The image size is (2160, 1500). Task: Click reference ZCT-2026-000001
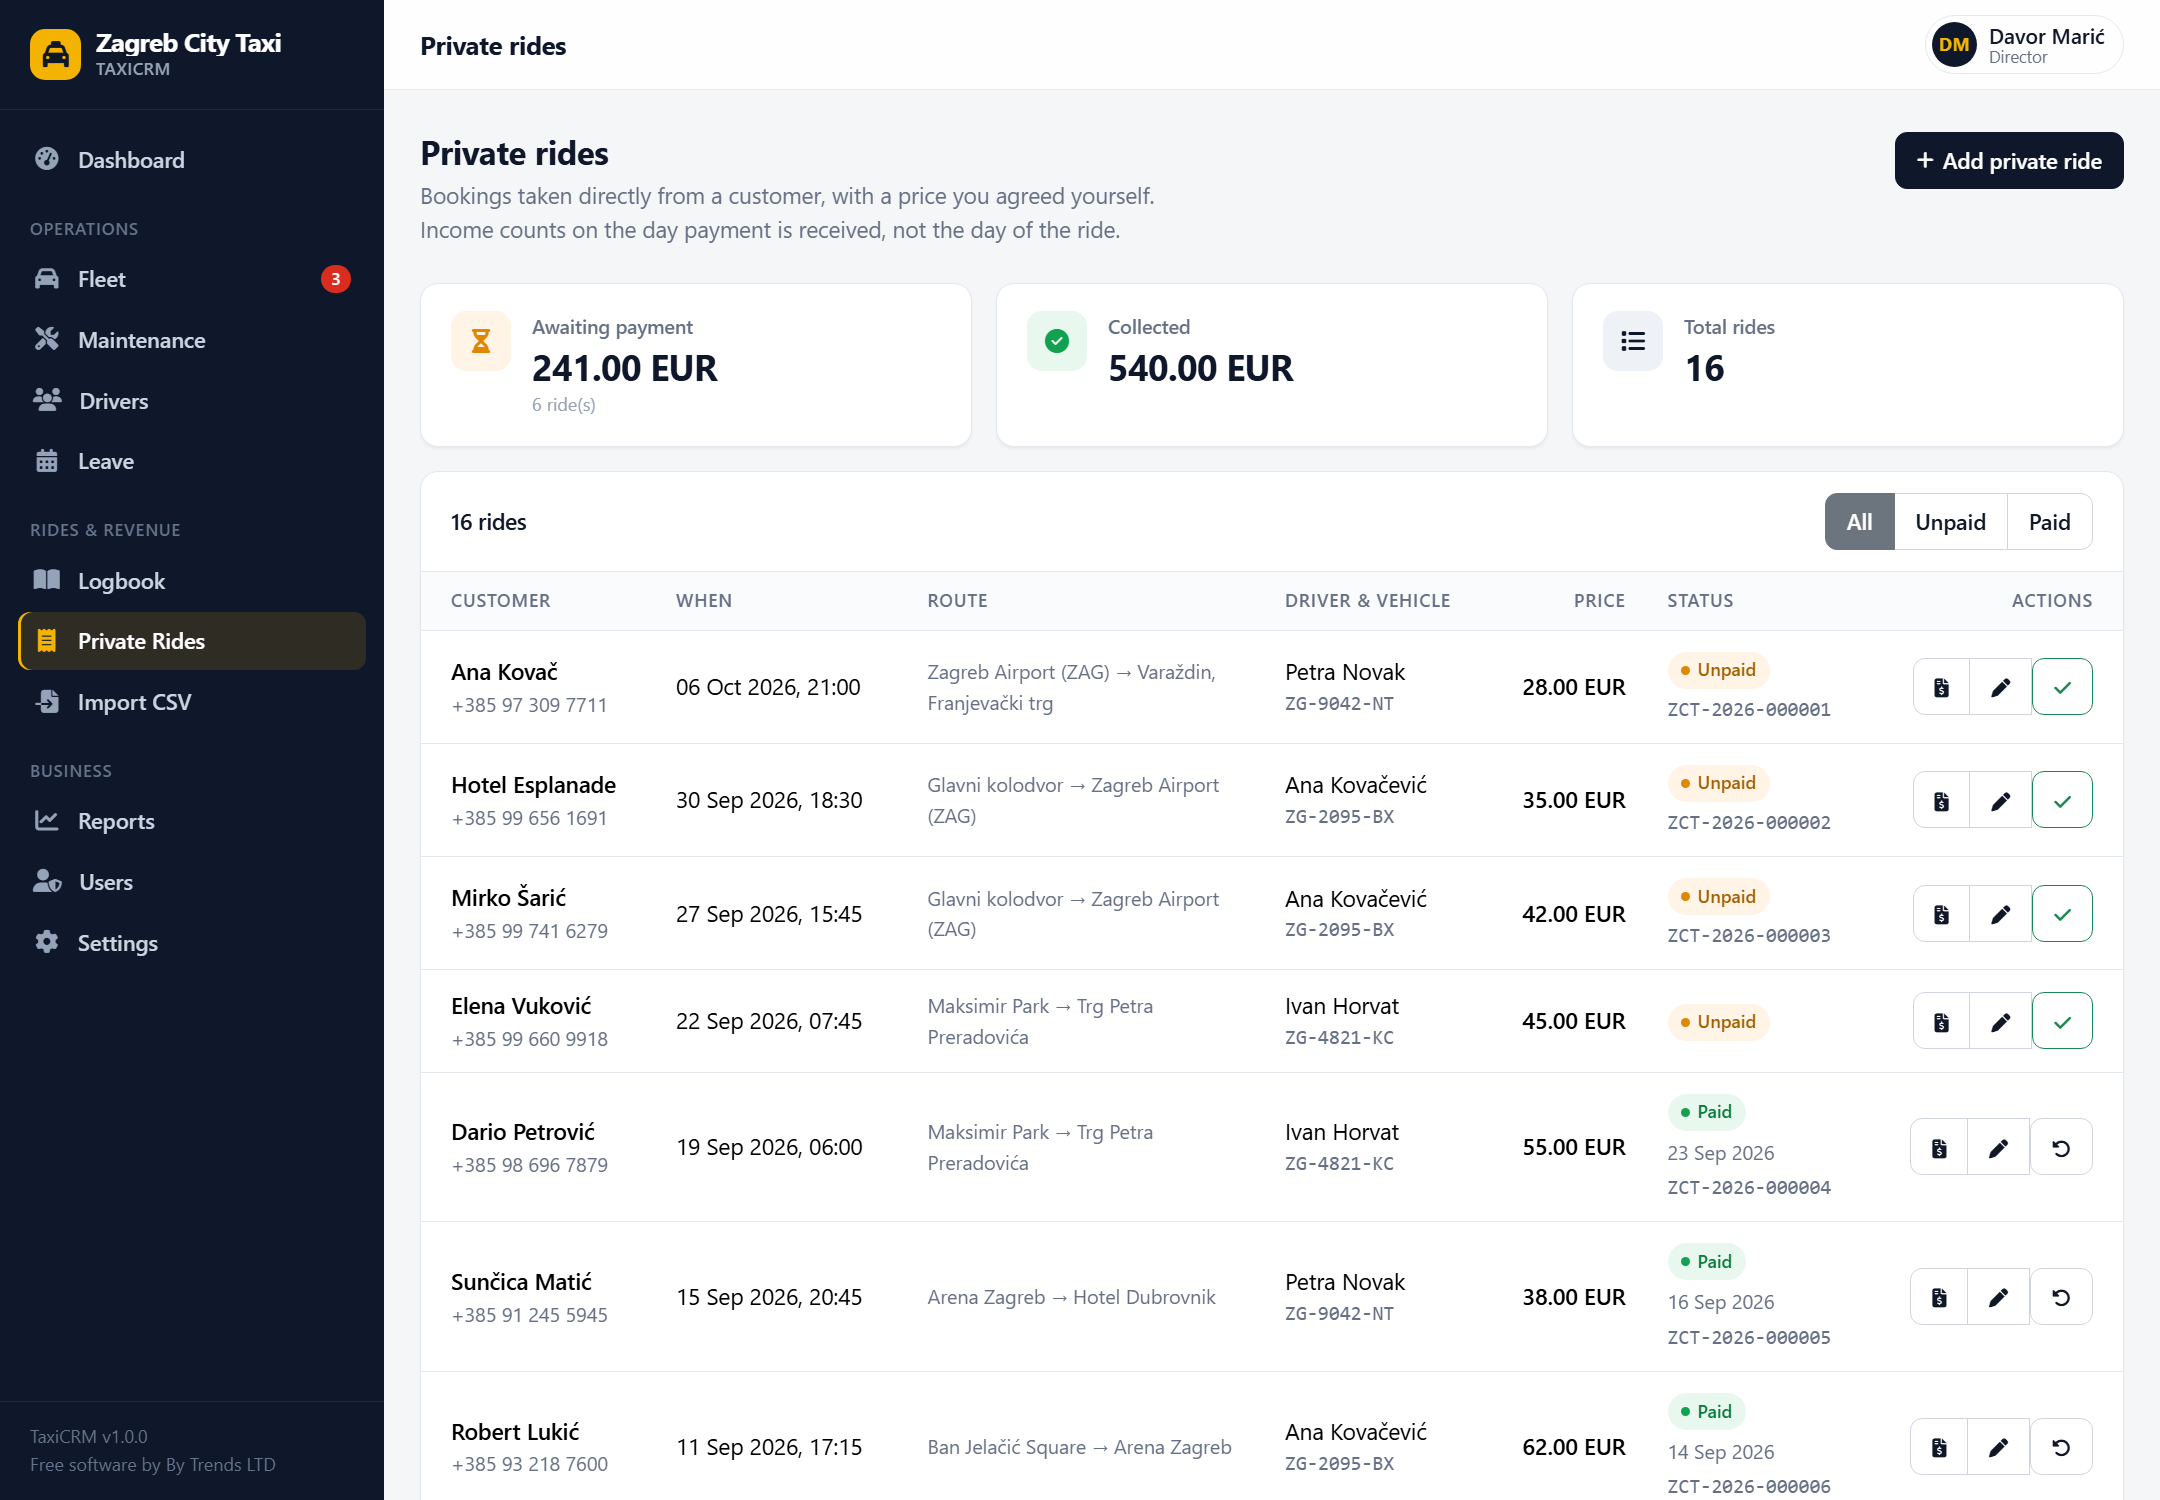pos(1749,710)
